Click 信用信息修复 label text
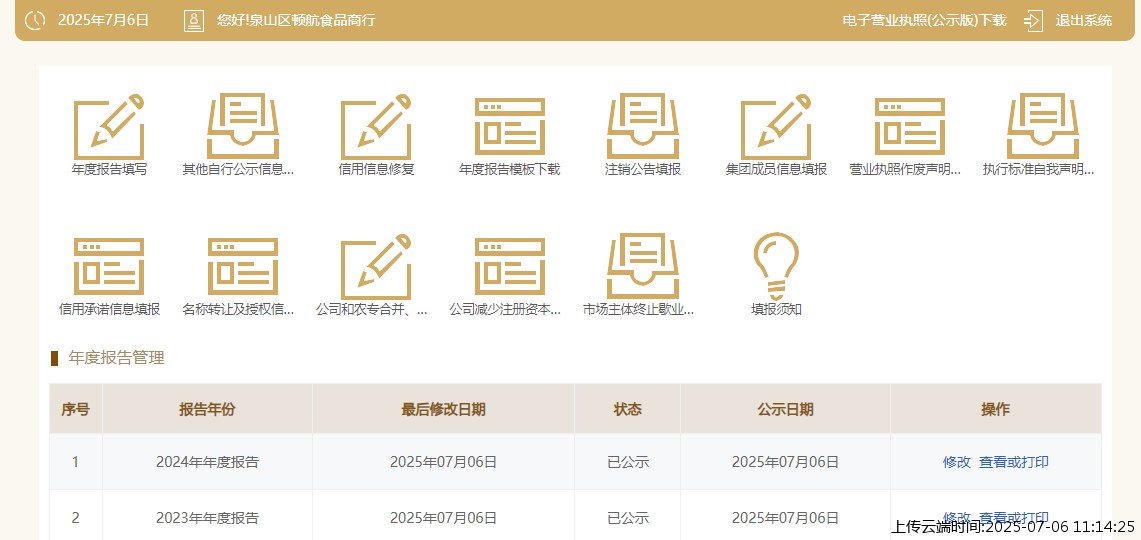 pyautogui.click(x=376, y=170)
